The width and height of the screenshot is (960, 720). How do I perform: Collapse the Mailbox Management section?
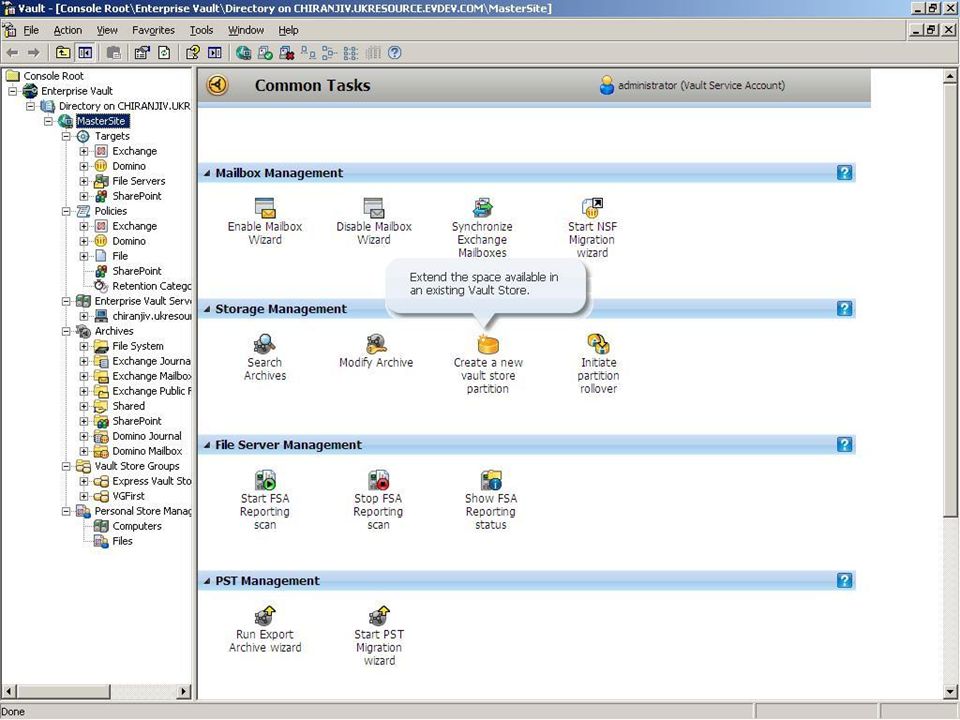click(207, 173)
